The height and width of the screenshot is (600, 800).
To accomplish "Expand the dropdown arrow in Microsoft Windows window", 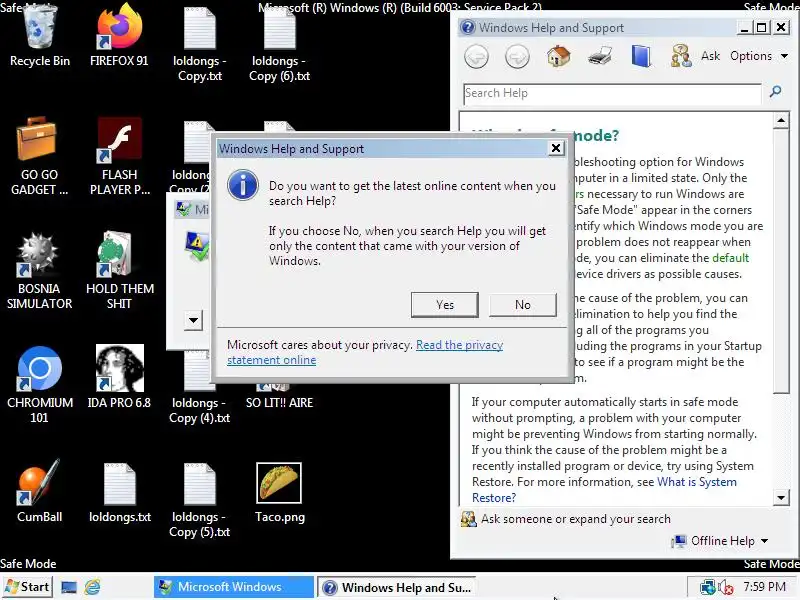I will tap(193, 320).
